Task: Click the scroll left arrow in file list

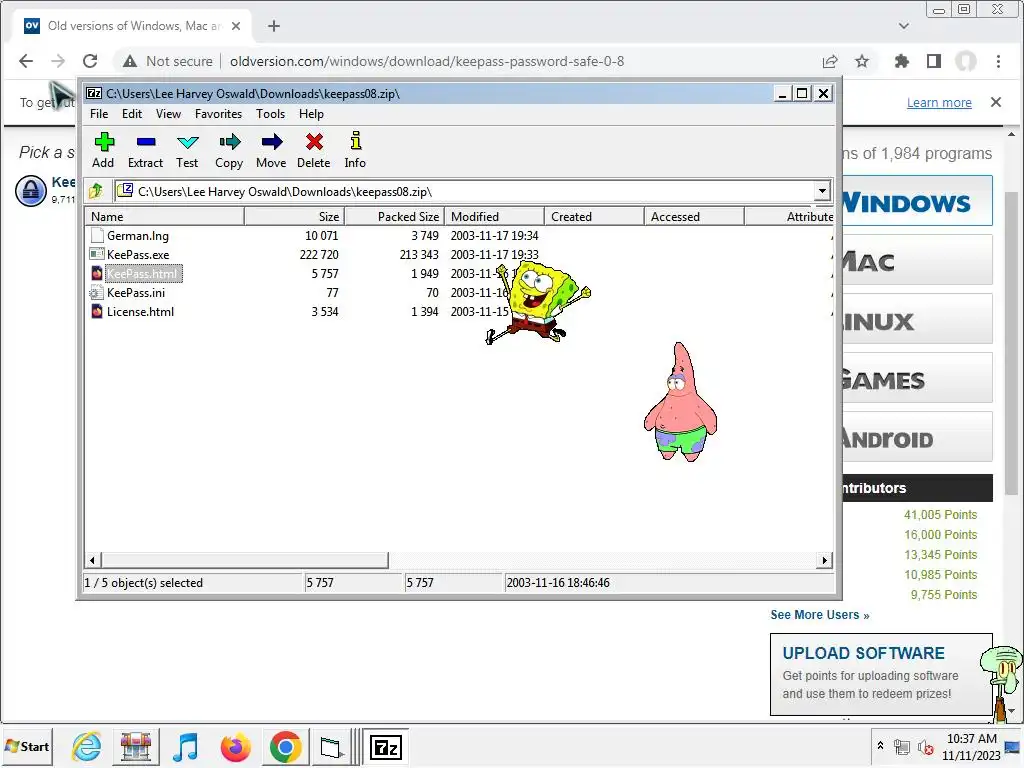Action: point(93,560)
